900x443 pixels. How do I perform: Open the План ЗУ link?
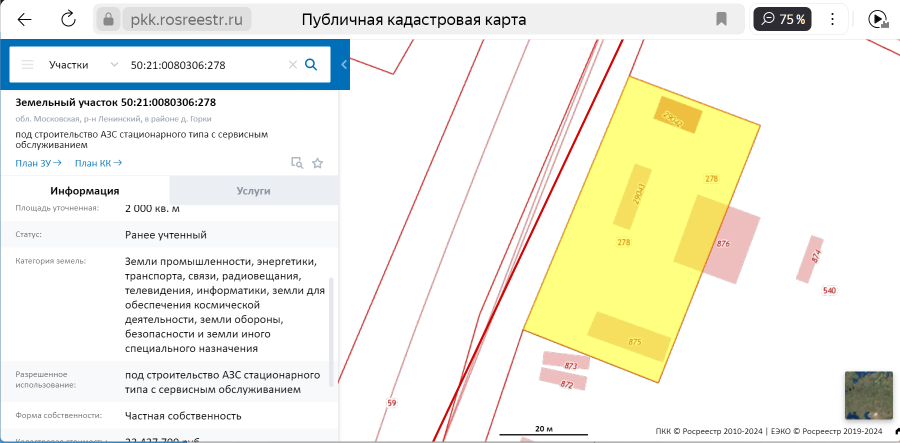click(38, 163)
